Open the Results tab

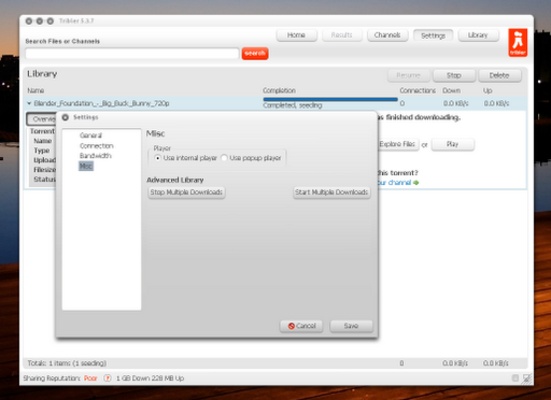click(342, 35)
